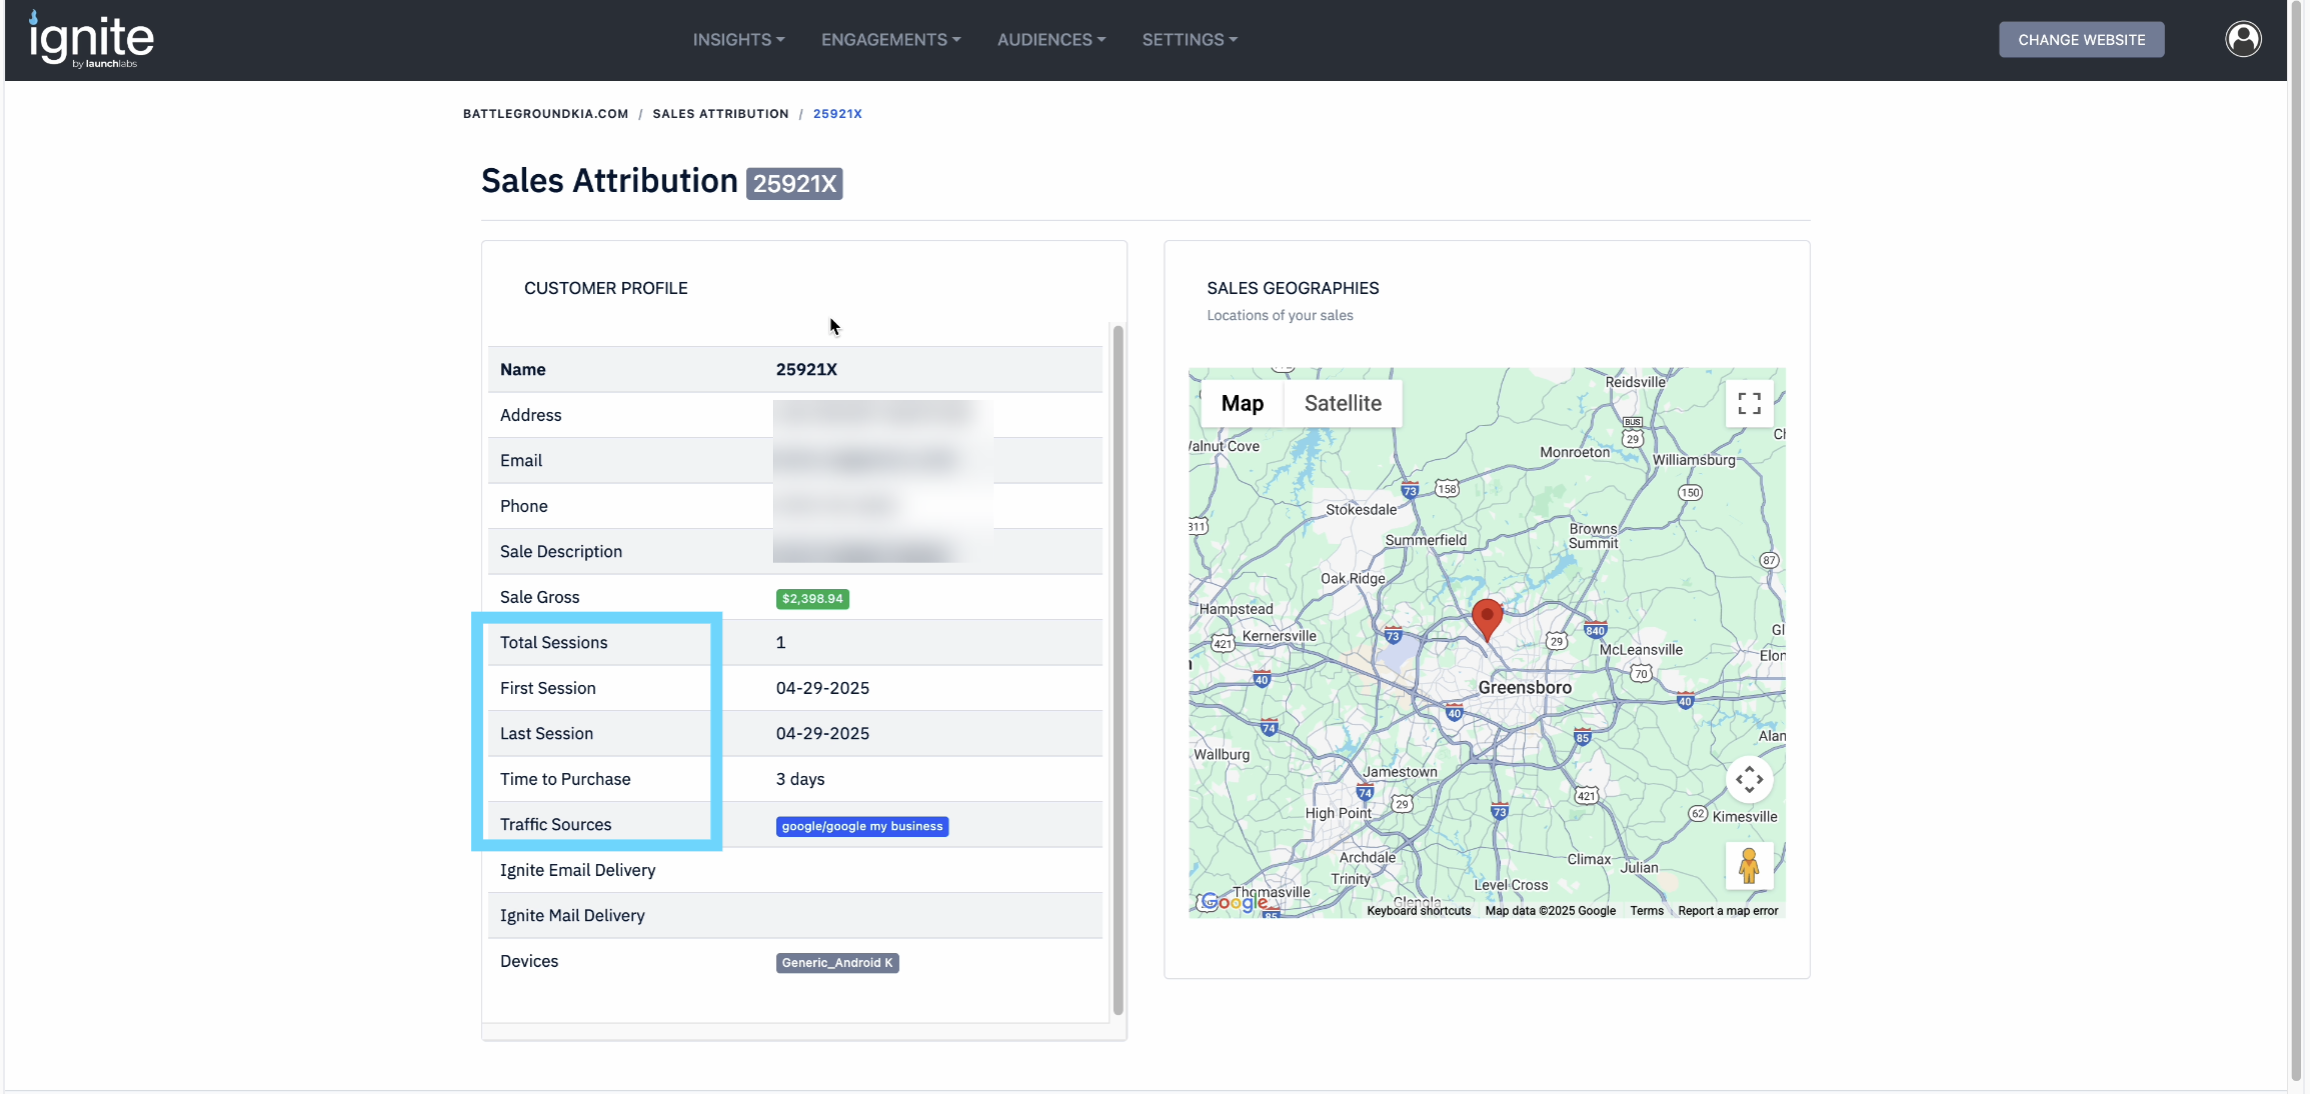This screenshot has height=1094, width=2310.
Task: Click Report a map error link
Action: (1727, 911)
